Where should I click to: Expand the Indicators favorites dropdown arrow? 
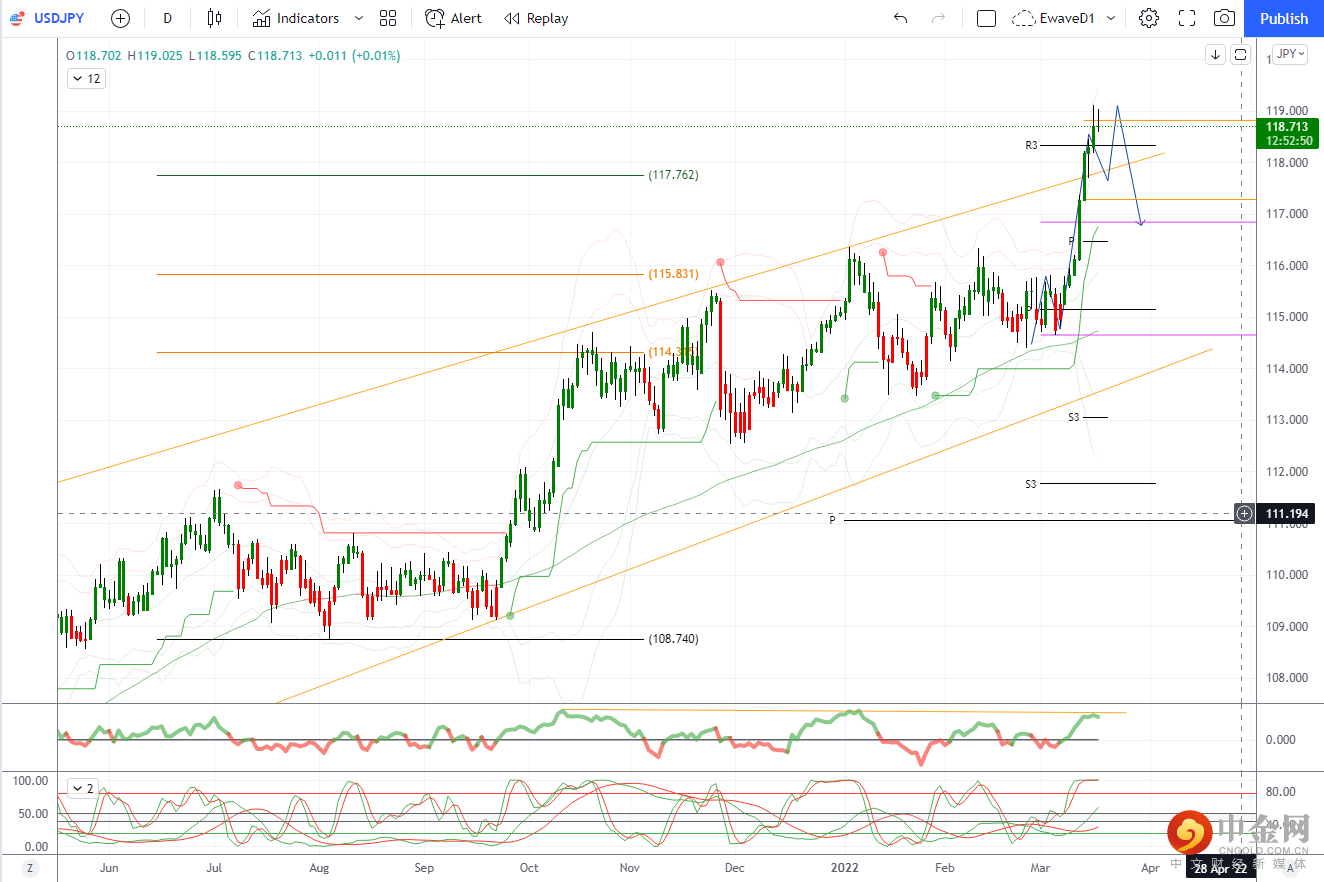click(359, 18)
